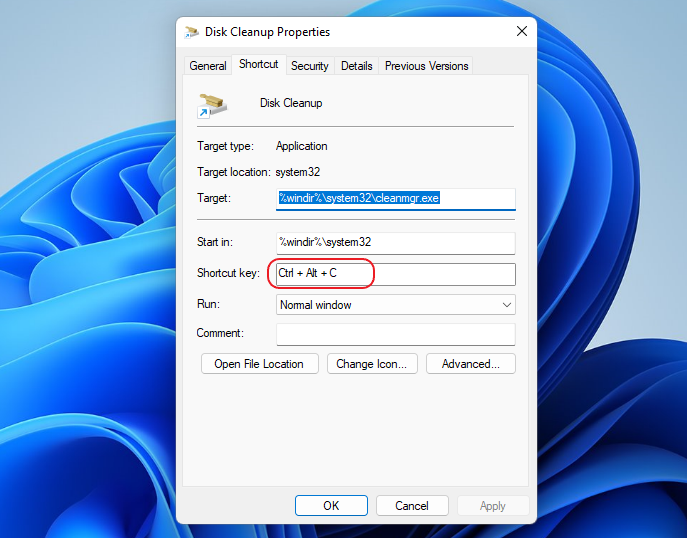The width and height of the screenshot is (687, 538).
Task: Click the 'Target:' label
Action: (214, 198)
